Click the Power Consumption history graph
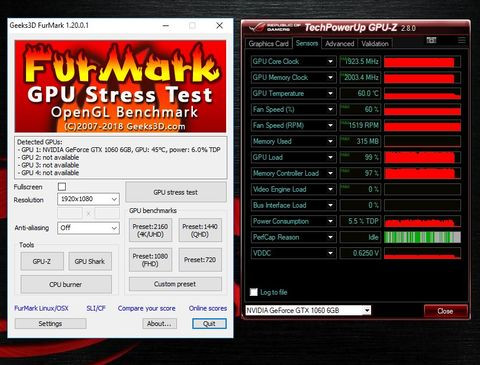 coord(422,221)
